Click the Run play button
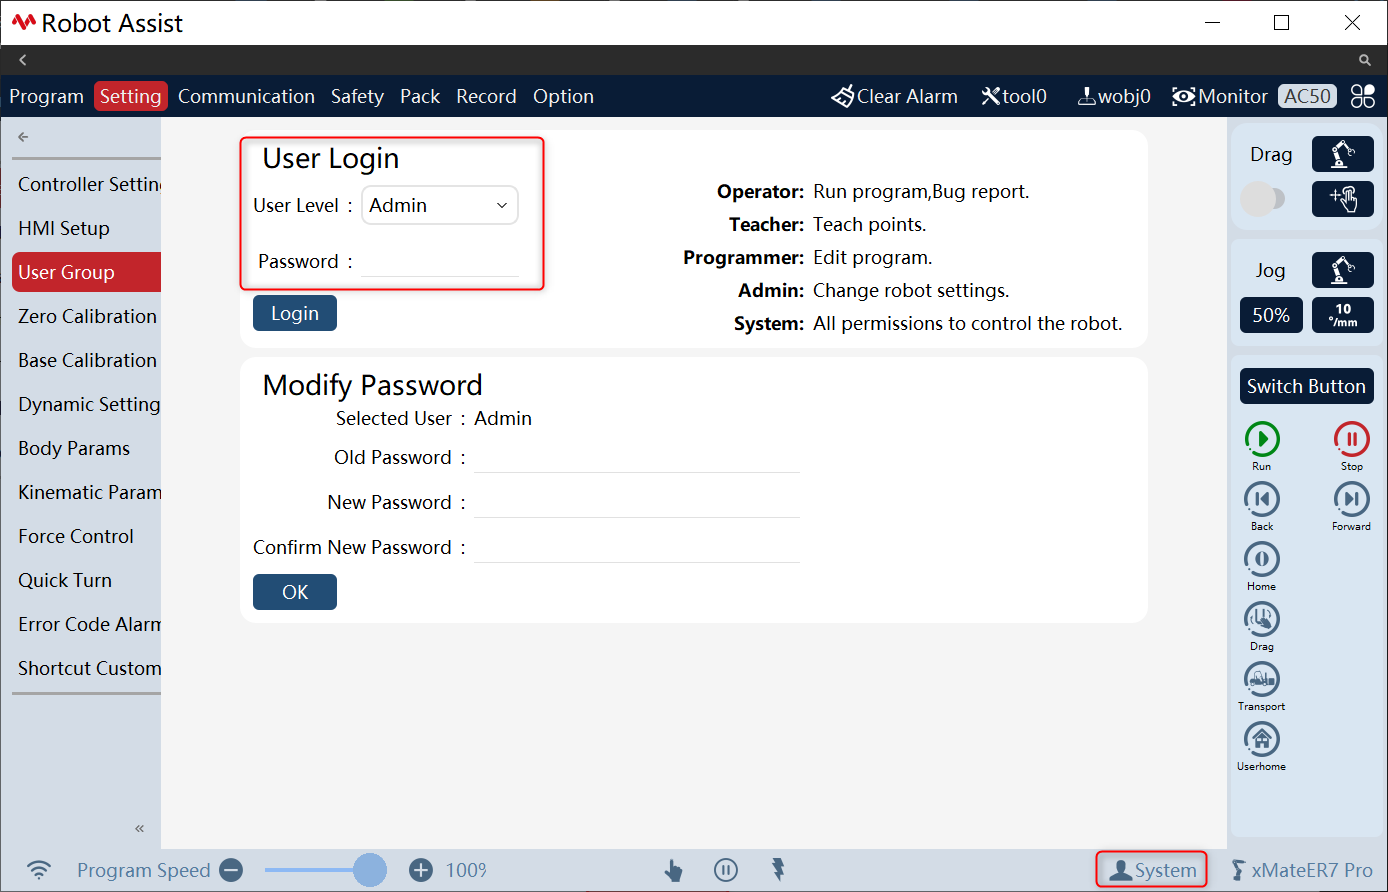1388x892 pixels. click(1262, 439)
